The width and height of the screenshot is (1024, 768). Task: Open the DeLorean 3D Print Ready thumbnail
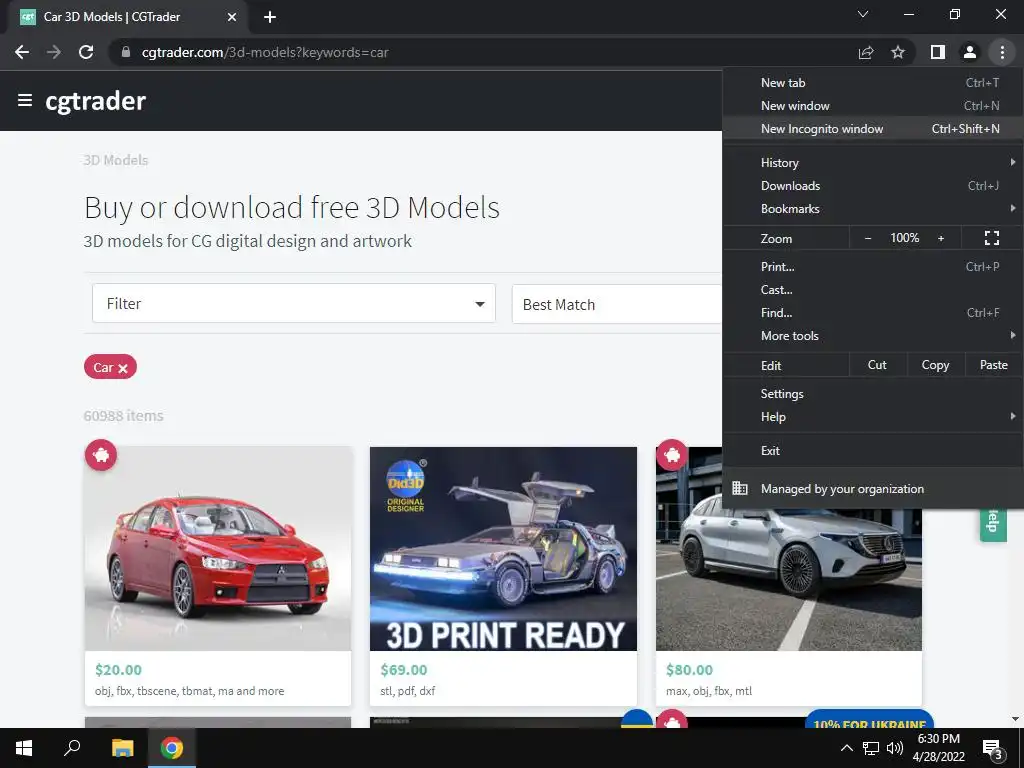tap(503, 549)
